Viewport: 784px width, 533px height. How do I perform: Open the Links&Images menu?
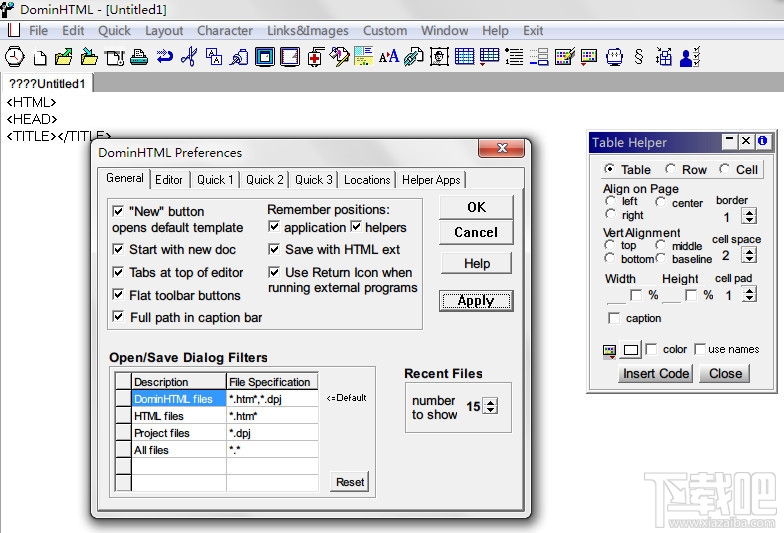[307, 30]
